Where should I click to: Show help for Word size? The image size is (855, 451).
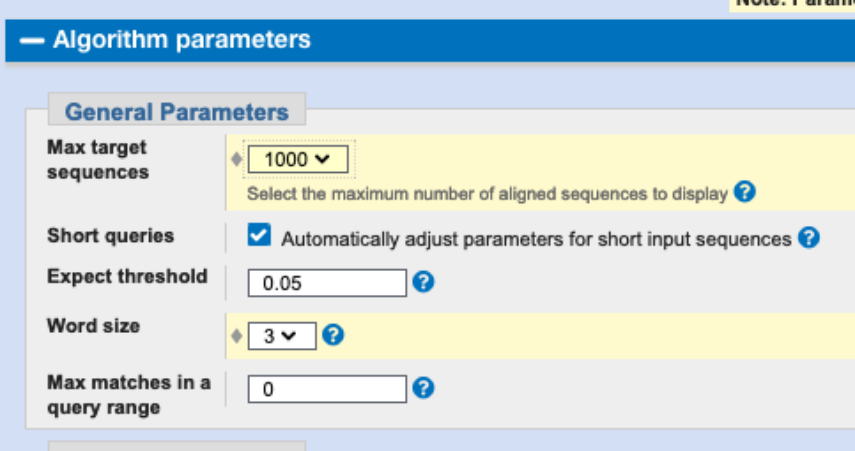click(333, 335)
